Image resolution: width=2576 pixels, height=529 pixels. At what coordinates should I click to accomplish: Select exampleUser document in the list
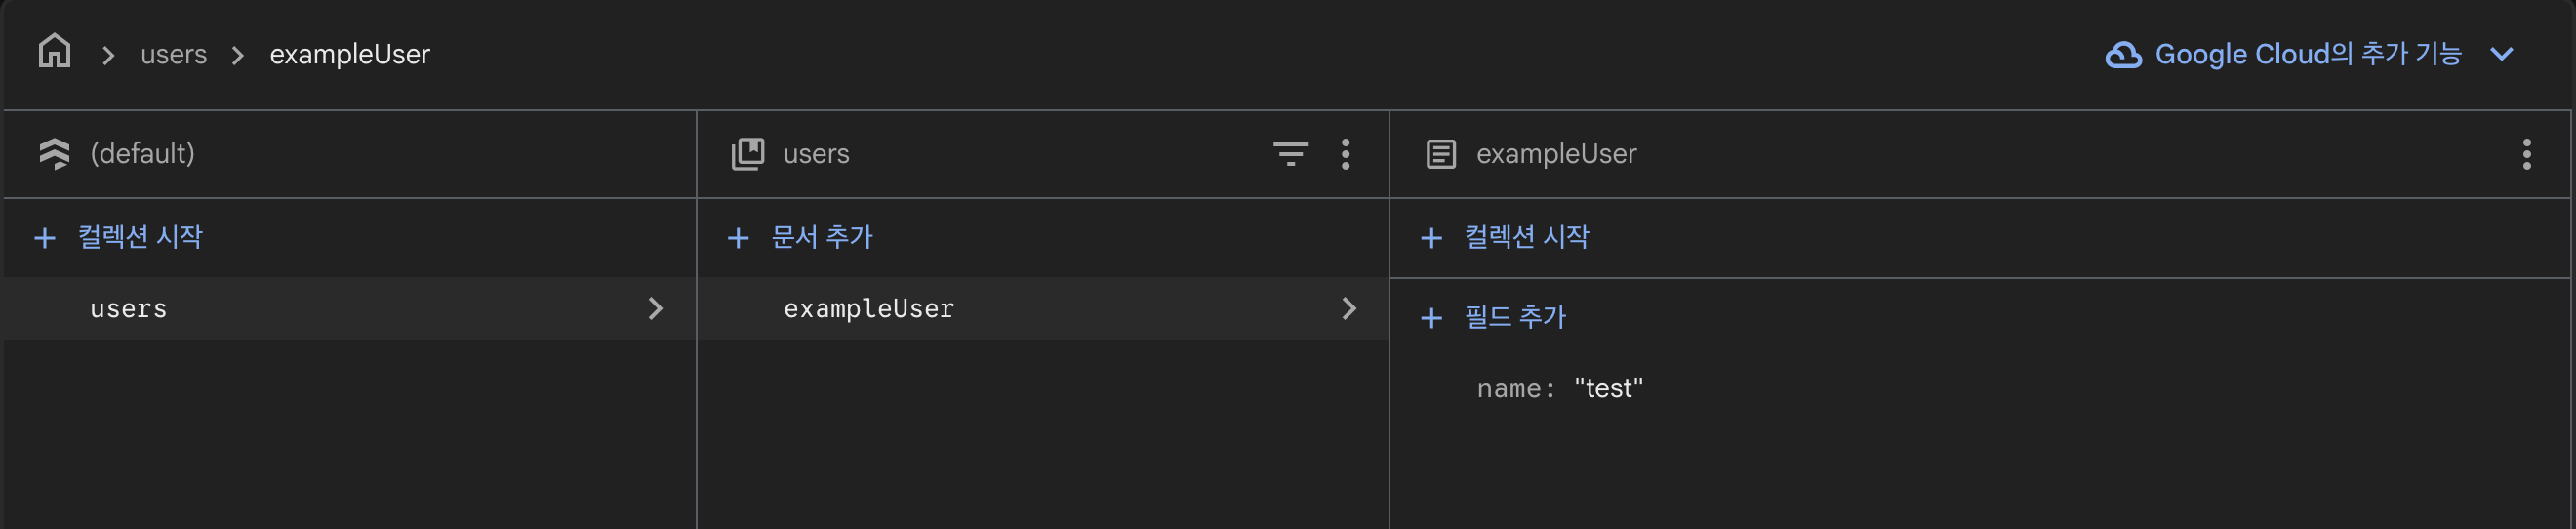[868, 309]
